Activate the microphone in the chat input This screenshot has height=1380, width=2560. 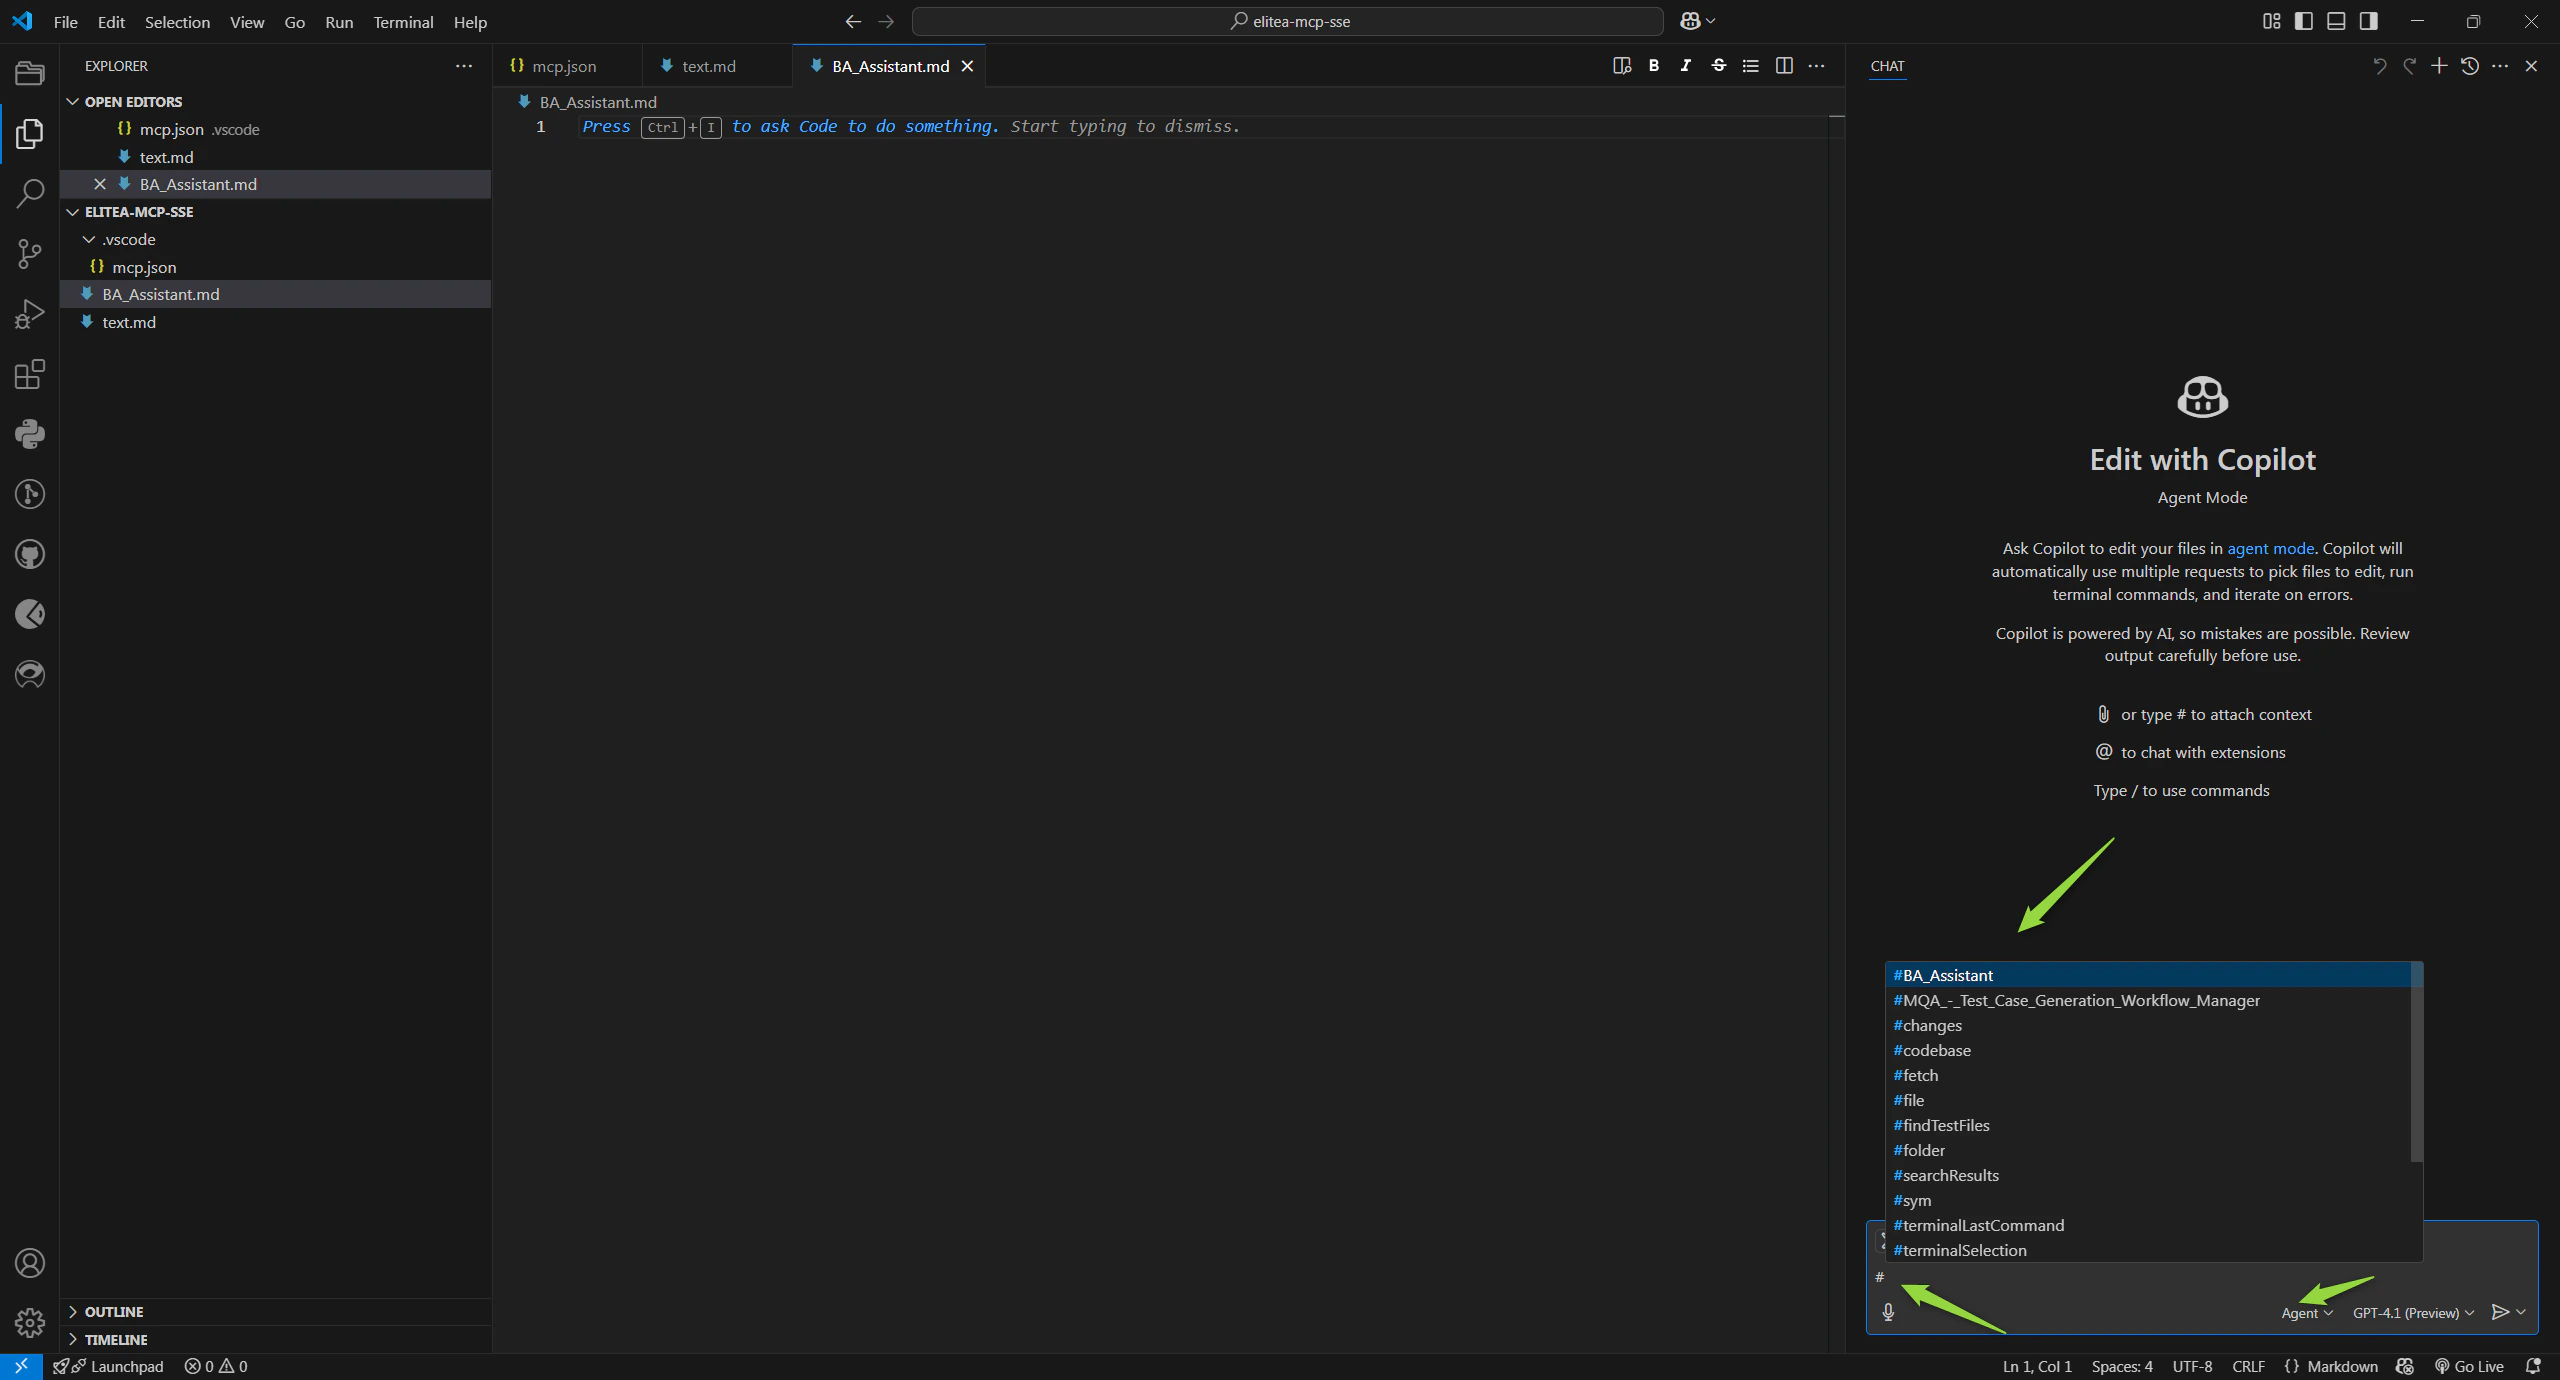click(x=1888, y=1312)
